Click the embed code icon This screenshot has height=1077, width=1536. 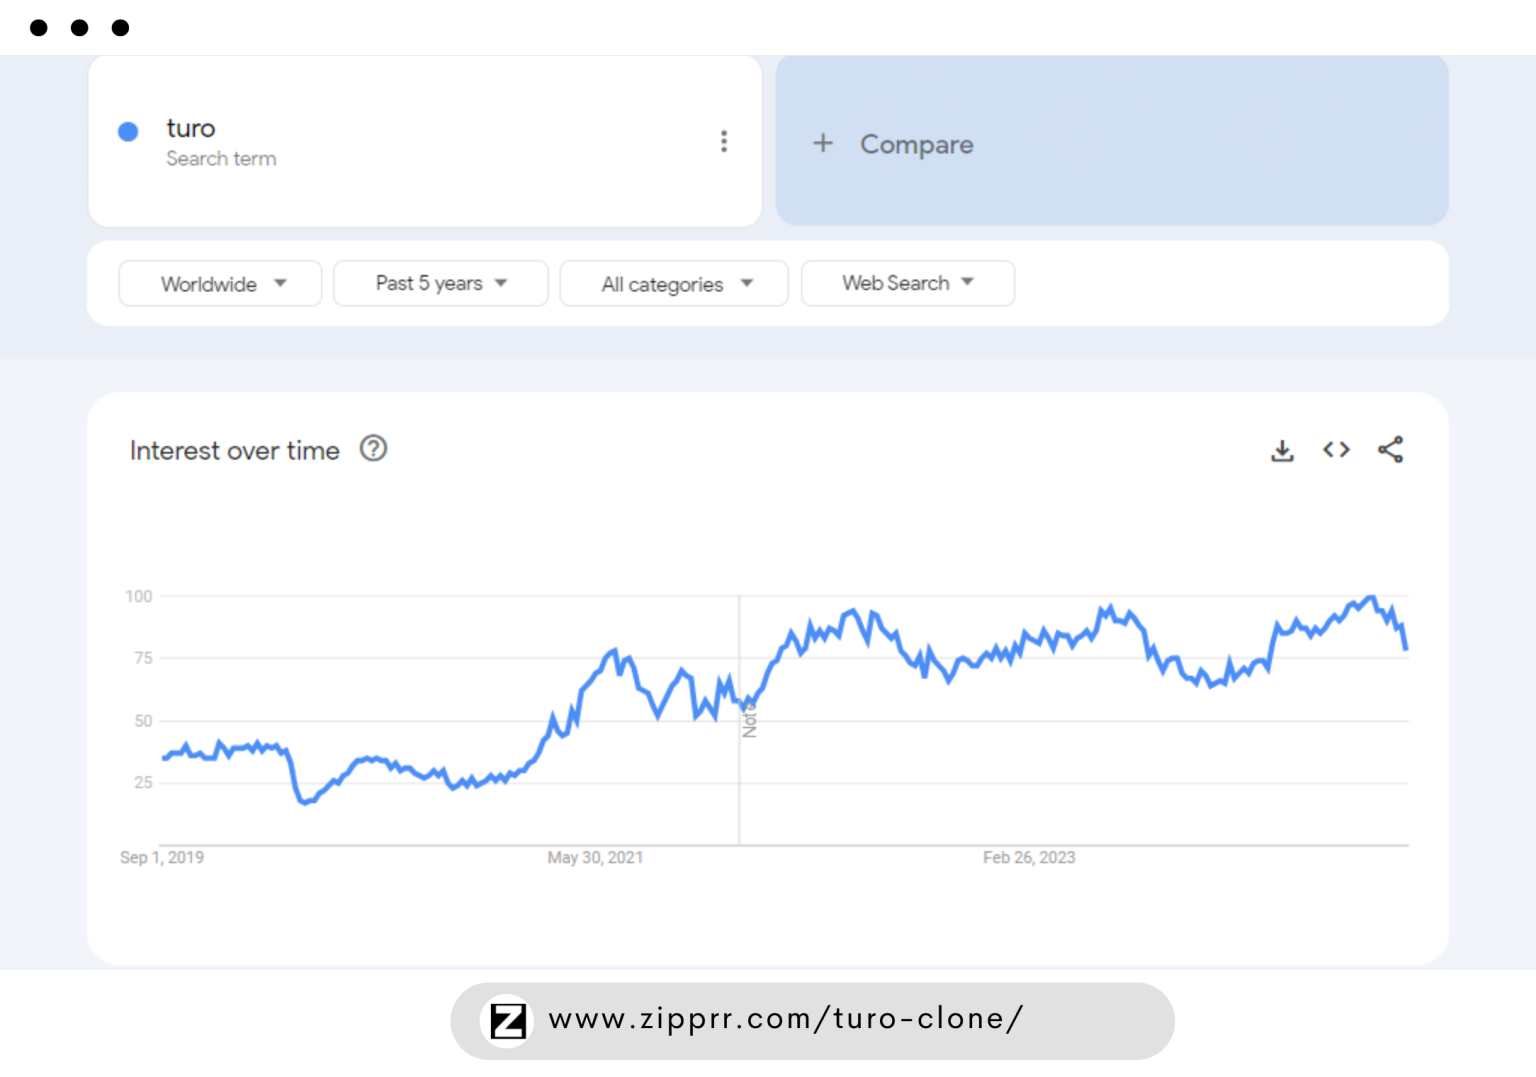(1336, 450)
